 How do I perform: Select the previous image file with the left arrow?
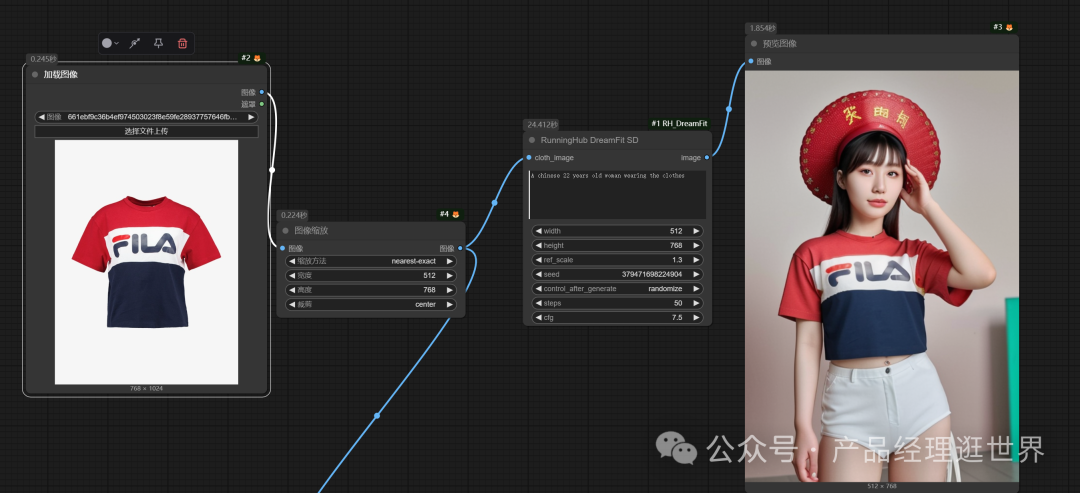41,117
